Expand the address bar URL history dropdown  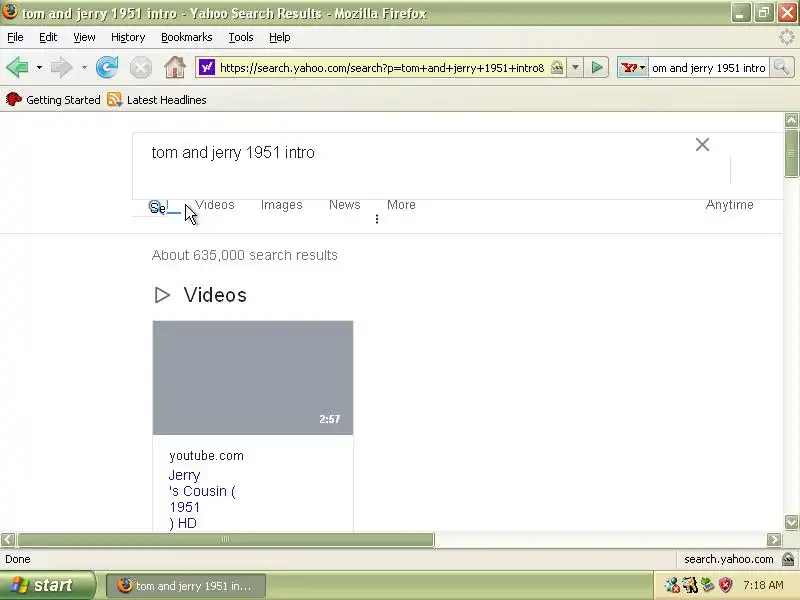tap(575, 67)
